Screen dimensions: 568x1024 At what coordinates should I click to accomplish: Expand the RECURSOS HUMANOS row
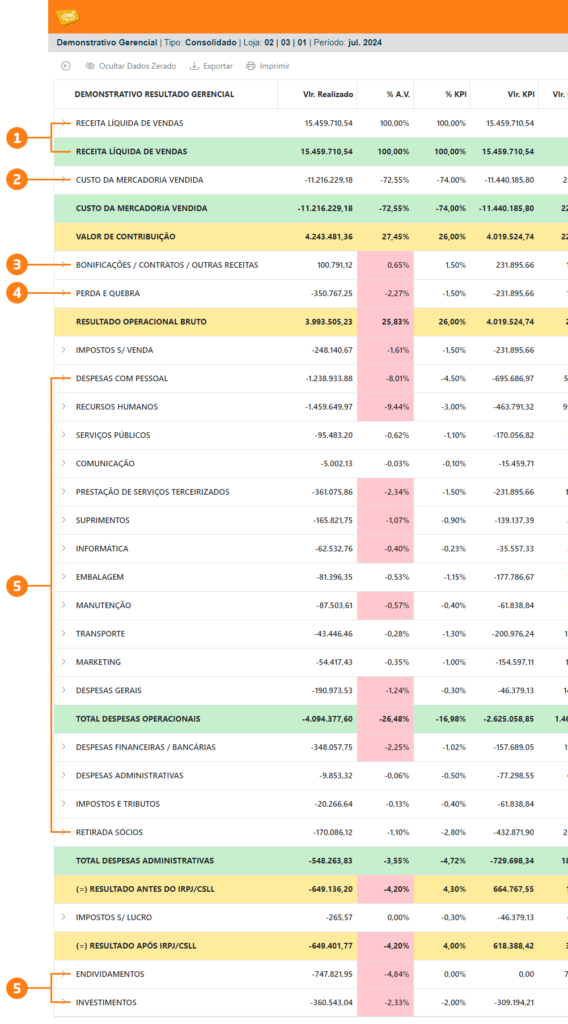click(x=63, y=406)
